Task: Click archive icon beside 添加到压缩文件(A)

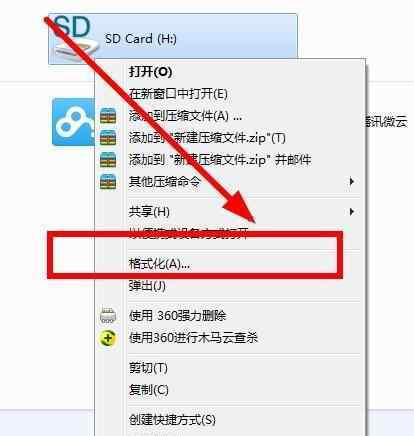Action: point(108,116)
